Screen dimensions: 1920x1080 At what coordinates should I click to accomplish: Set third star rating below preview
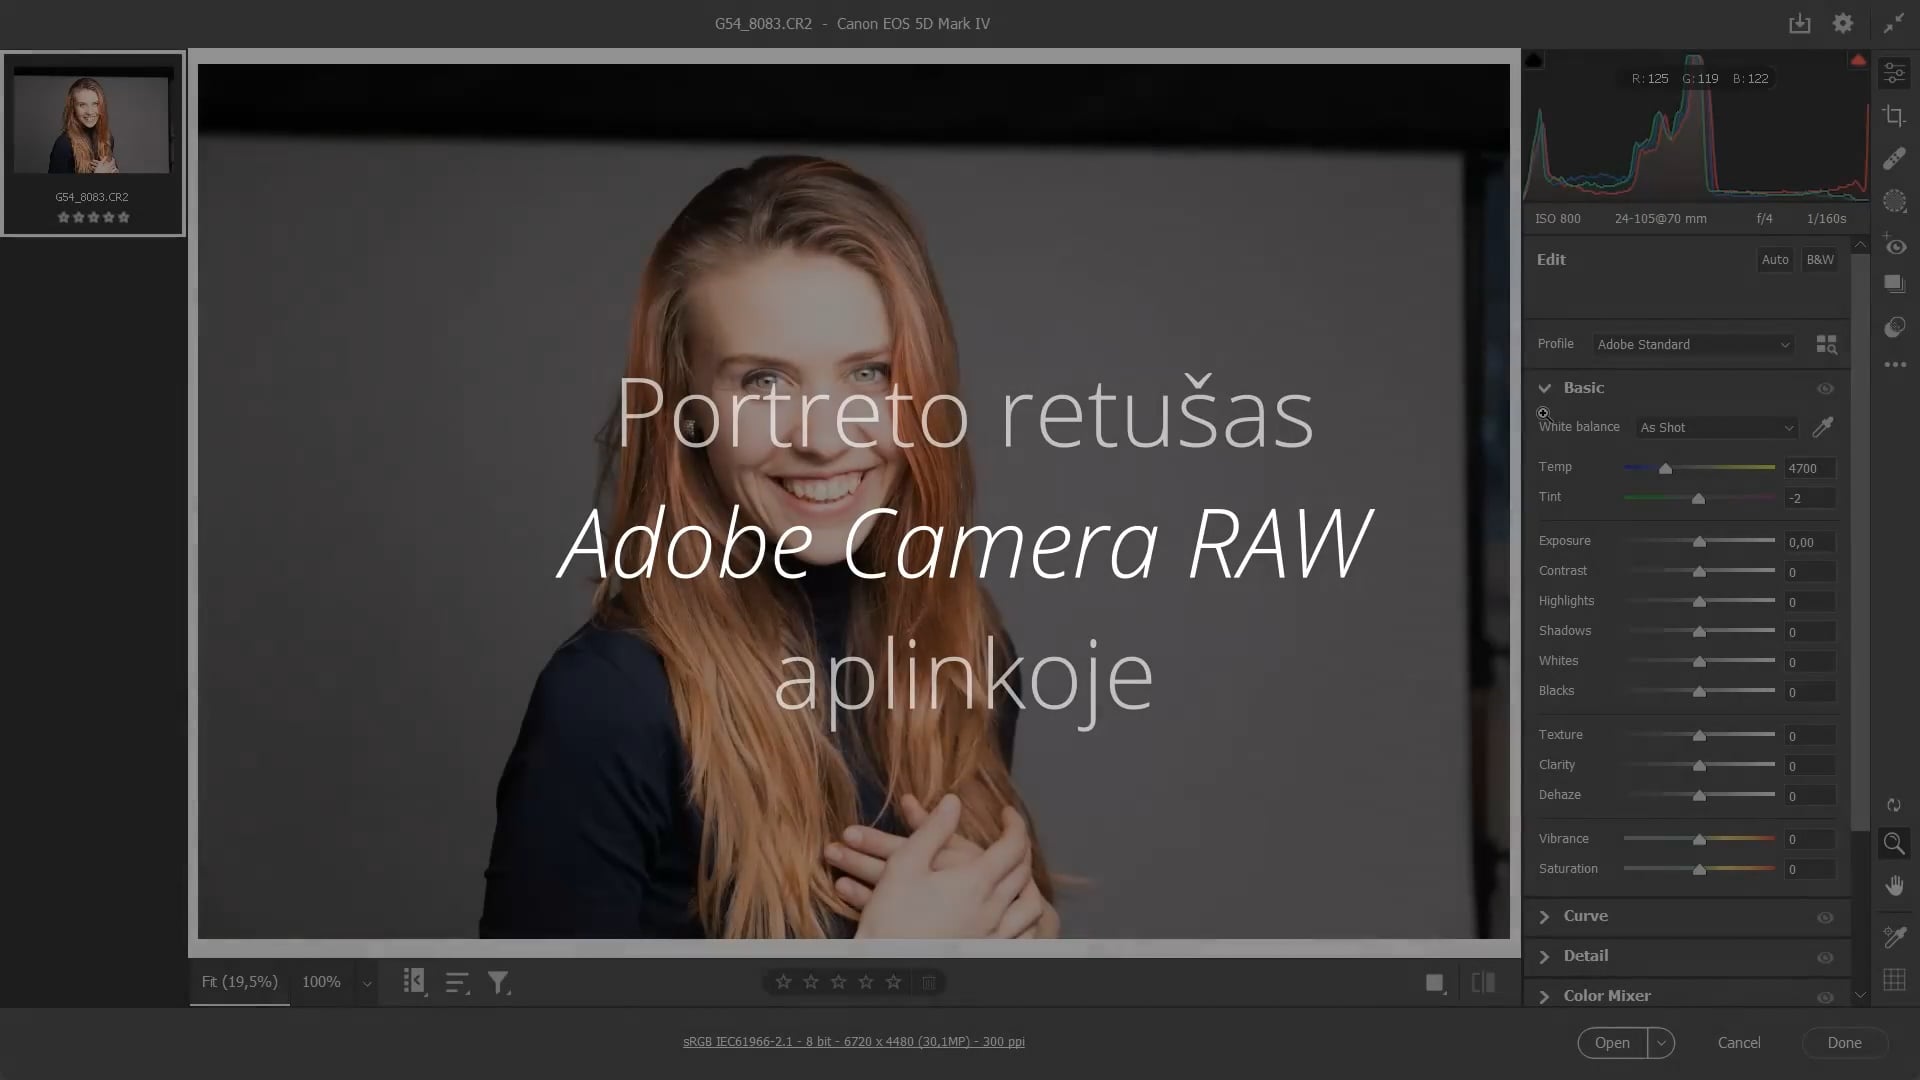tap(839, 982)
